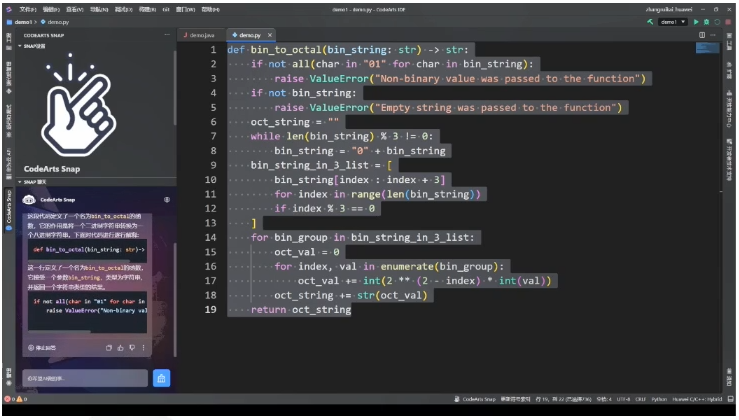Click line number 19 in the gutter
The height and width of the screenshot is (420, 739).
210,310
